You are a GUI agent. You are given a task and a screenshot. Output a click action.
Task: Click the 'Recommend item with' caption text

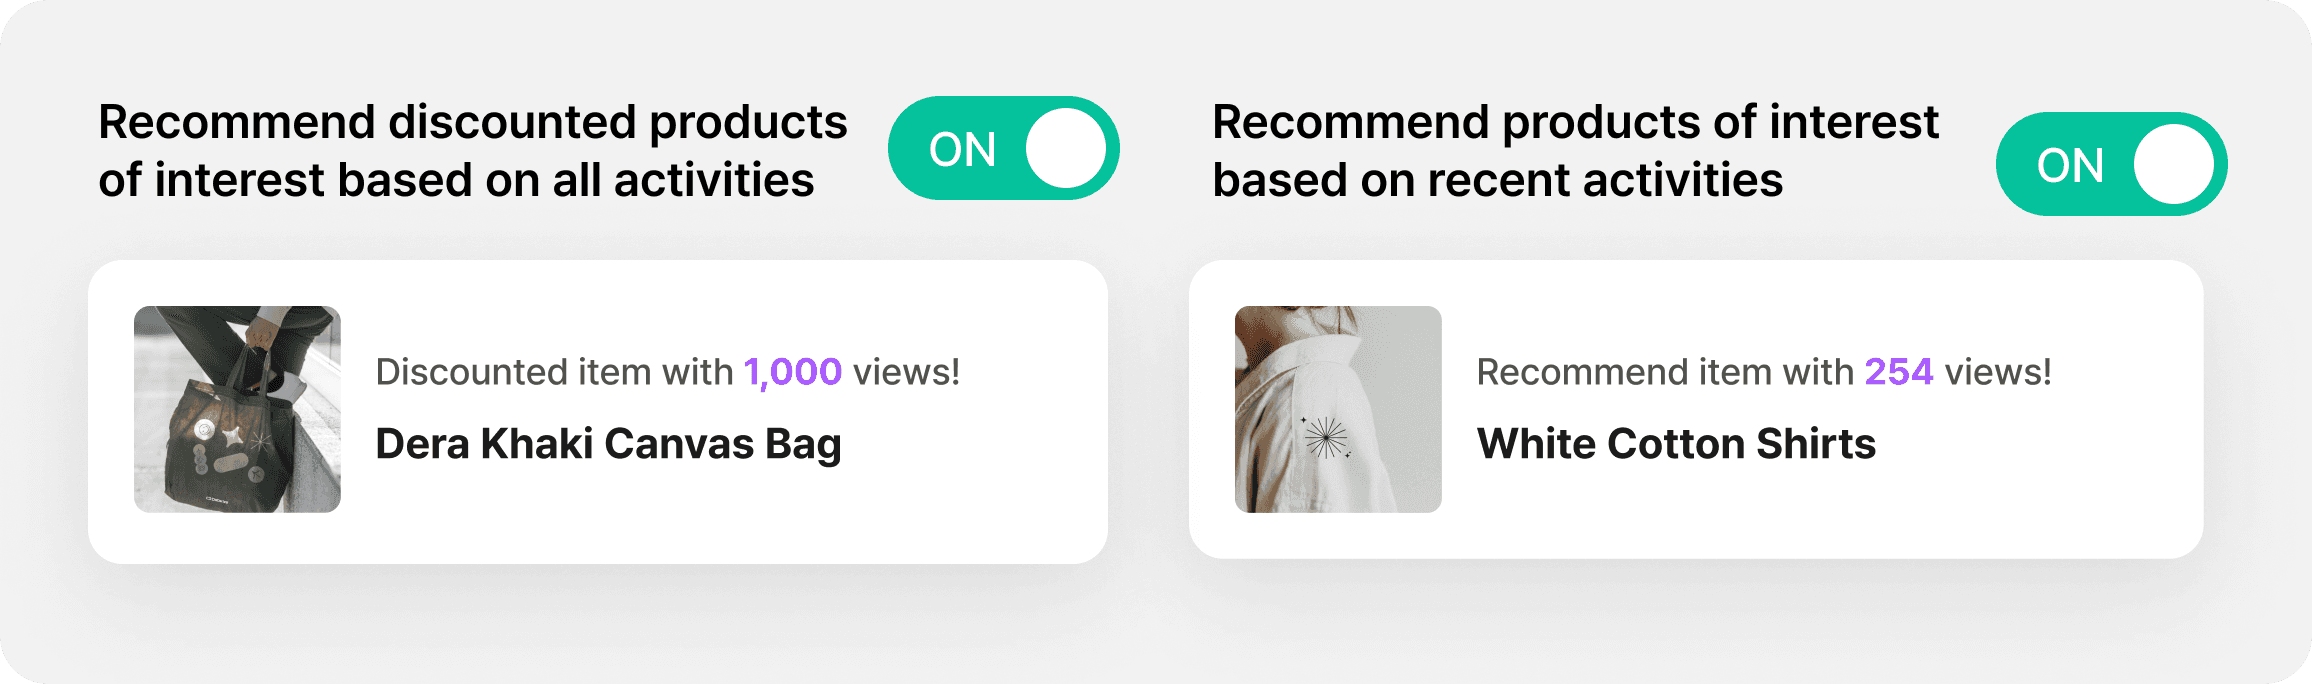1665,372
